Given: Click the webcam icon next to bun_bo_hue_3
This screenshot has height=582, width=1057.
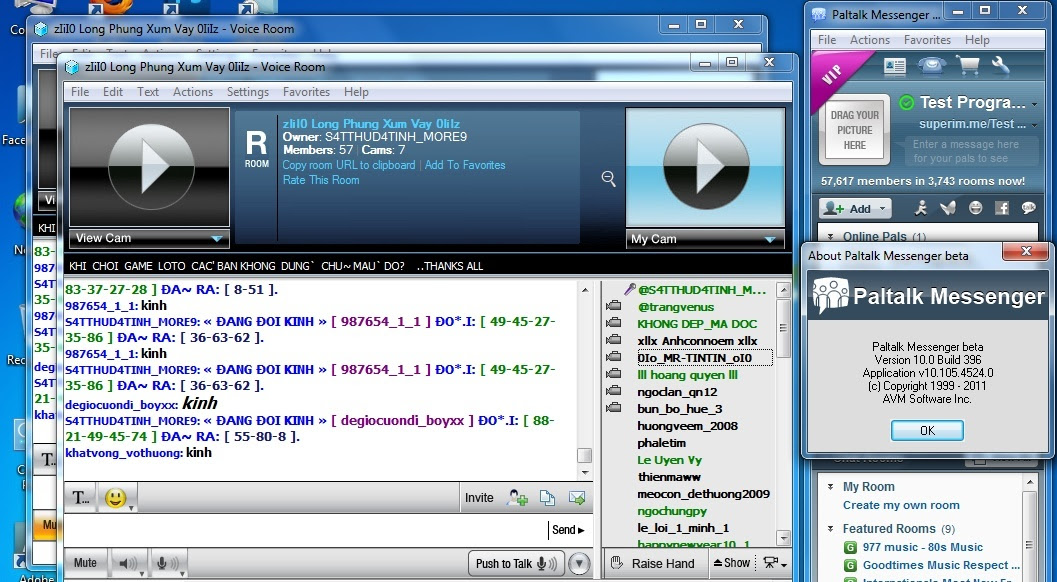Looking at the screenshot, I should click(613, 408).
